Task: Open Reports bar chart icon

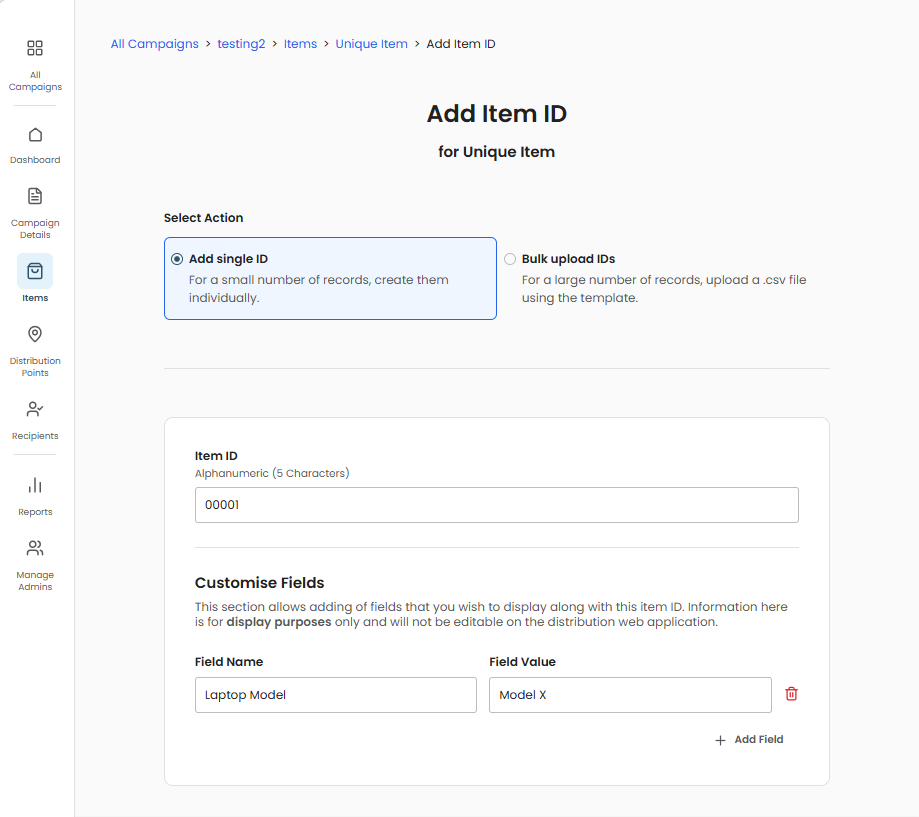Action: tap(35, 485)
